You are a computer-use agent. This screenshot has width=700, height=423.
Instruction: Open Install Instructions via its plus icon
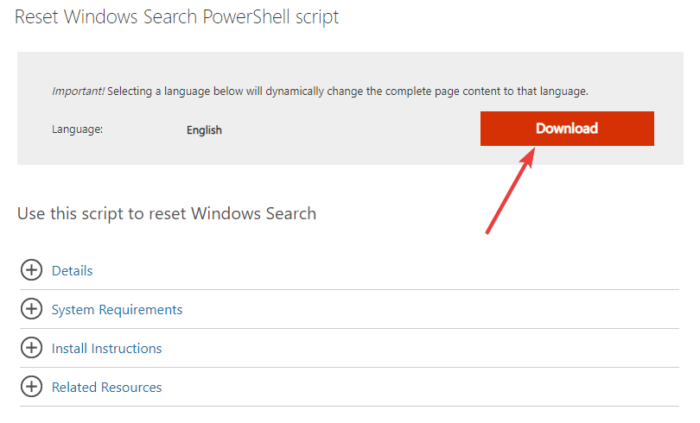point(32,348)
